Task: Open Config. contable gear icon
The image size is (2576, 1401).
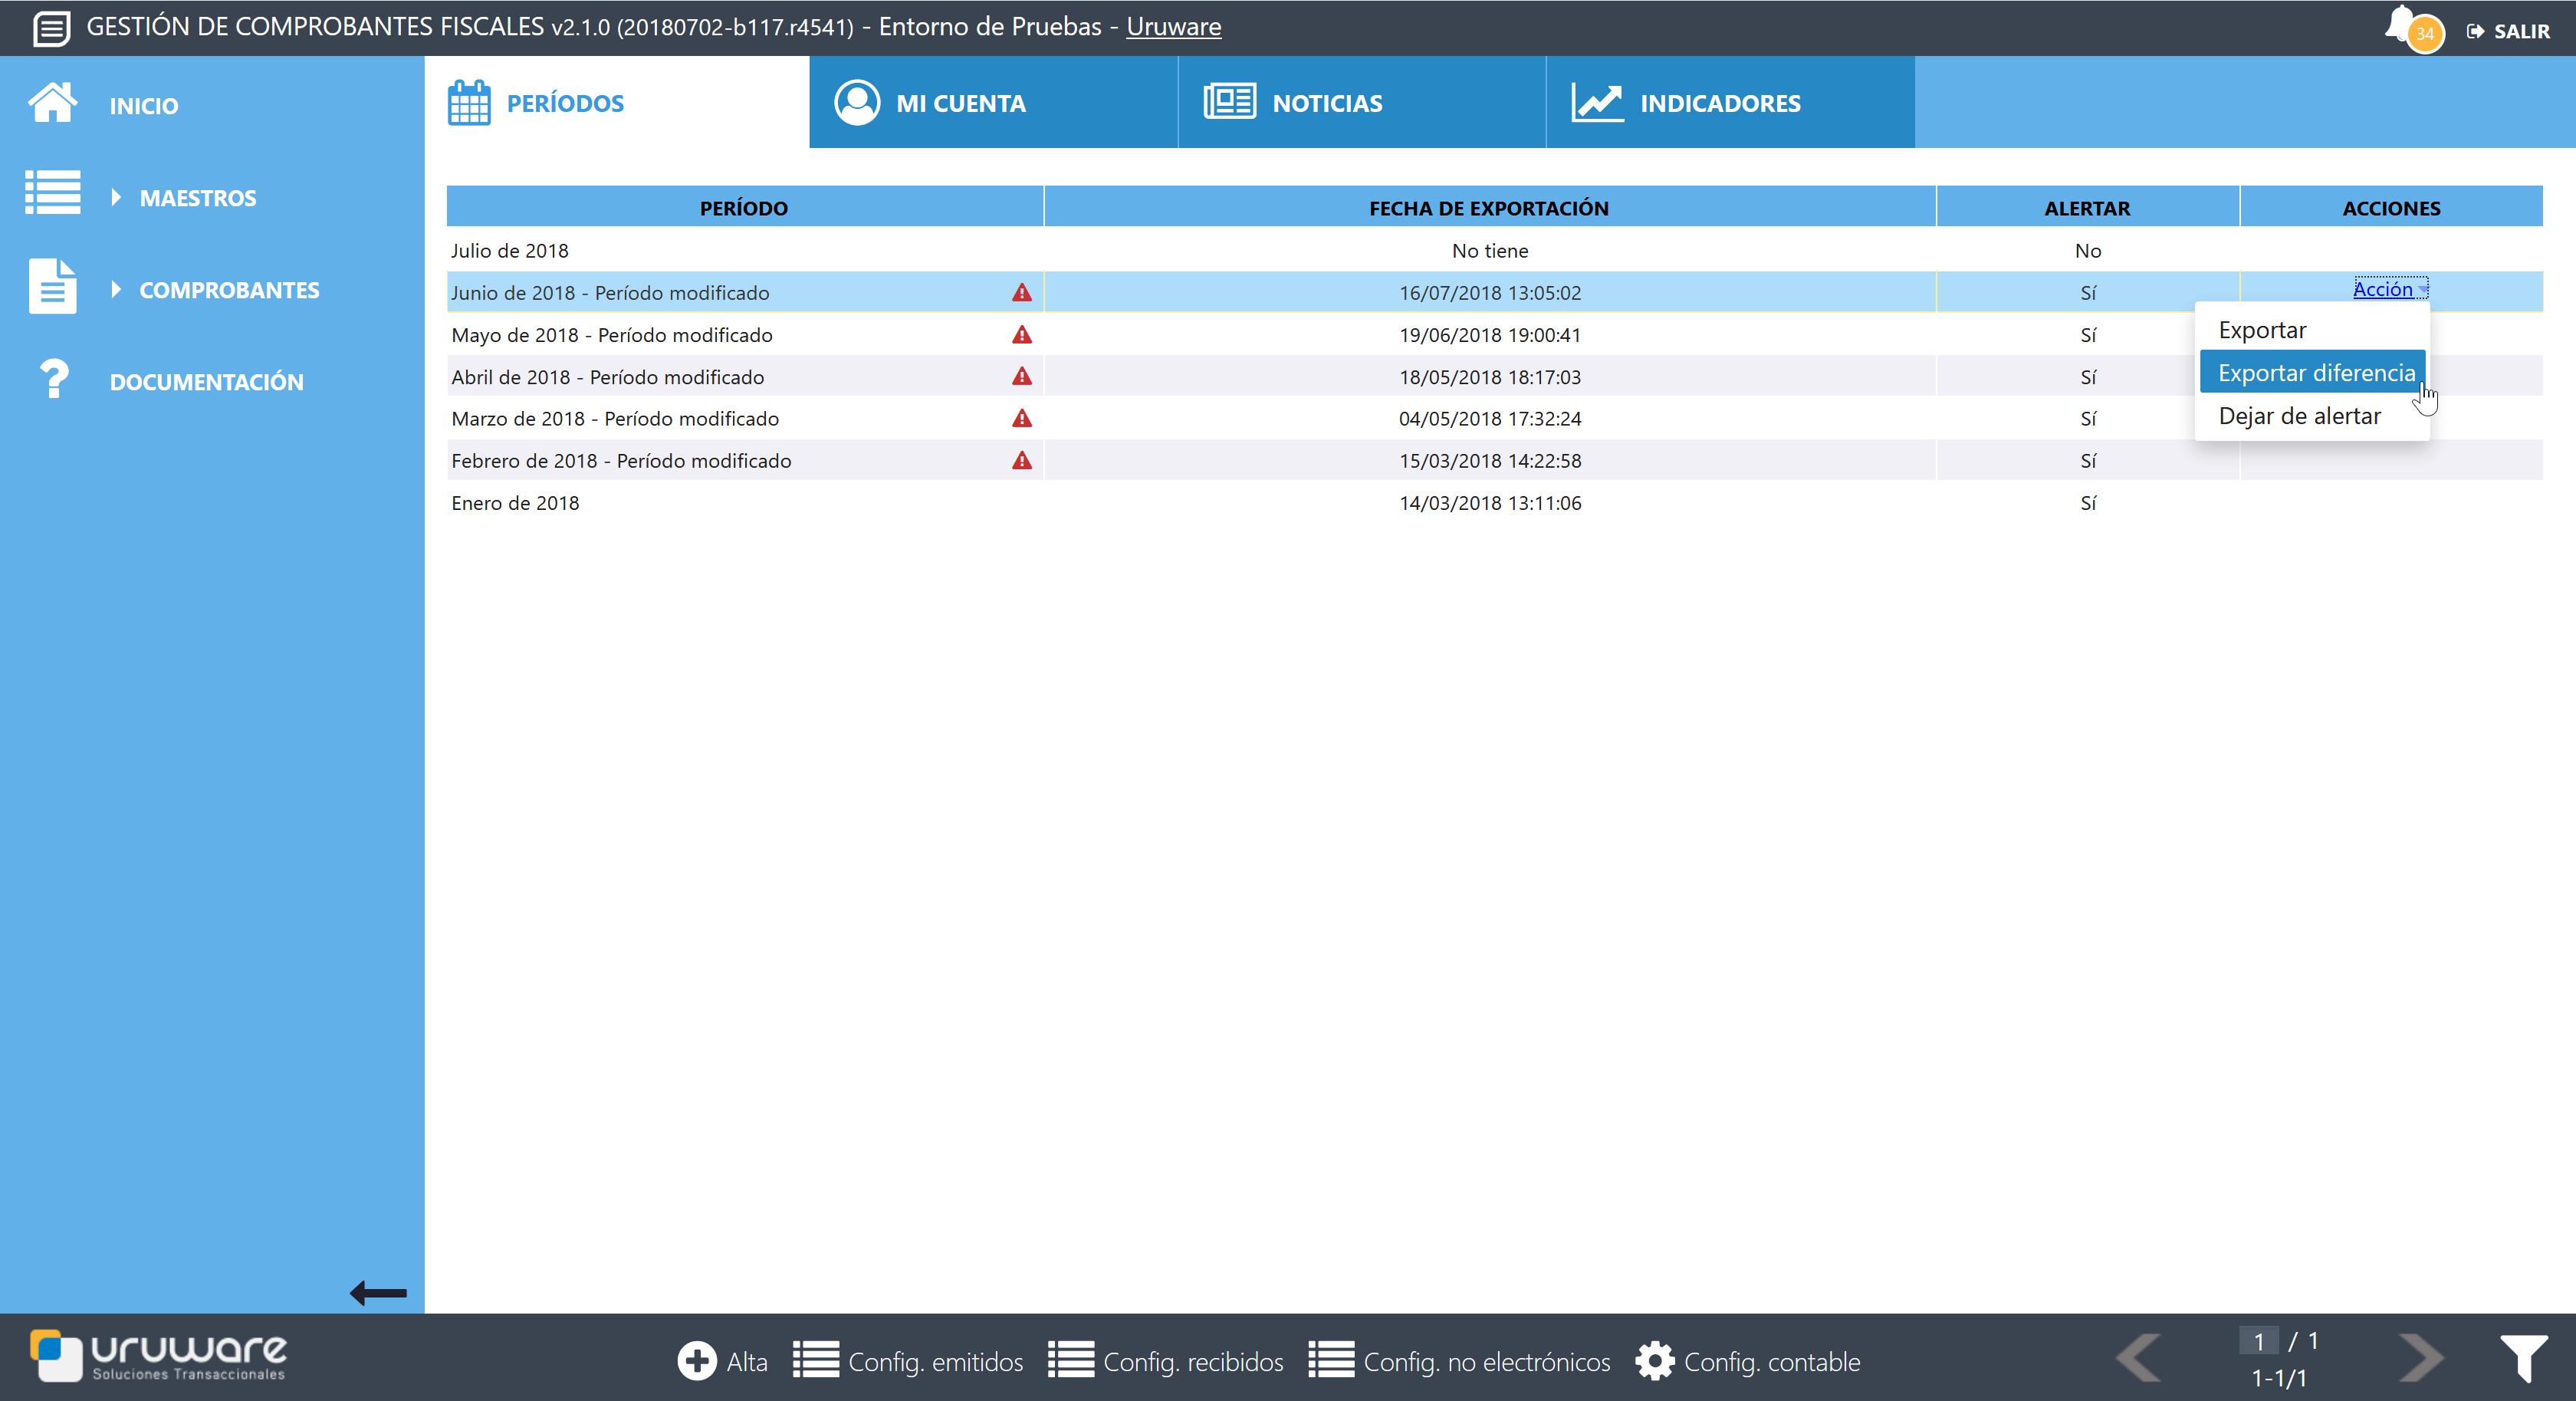Action: point(1654,1361)
